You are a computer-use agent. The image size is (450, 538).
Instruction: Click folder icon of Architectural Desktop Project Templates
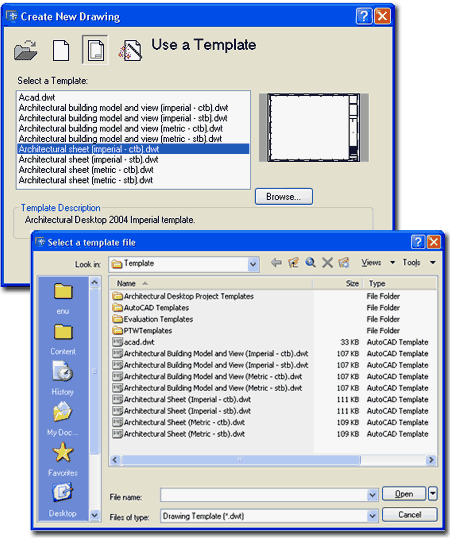[117, 296]
